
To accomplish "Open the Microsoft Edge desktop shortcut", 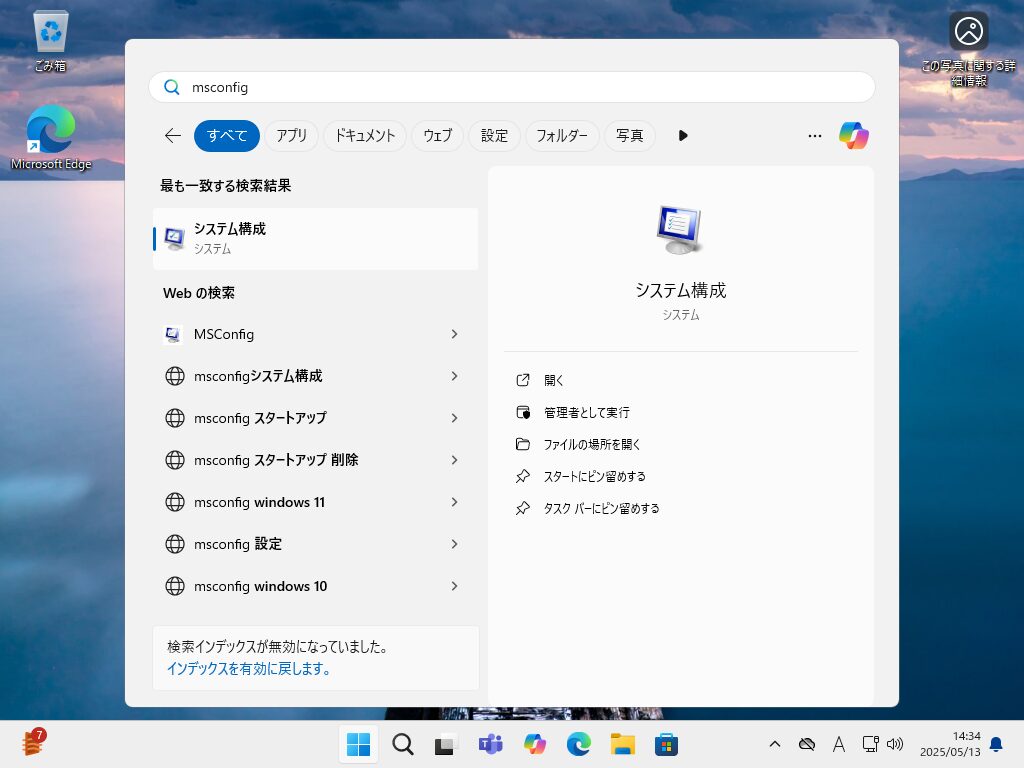I will [x=51, y=138].
